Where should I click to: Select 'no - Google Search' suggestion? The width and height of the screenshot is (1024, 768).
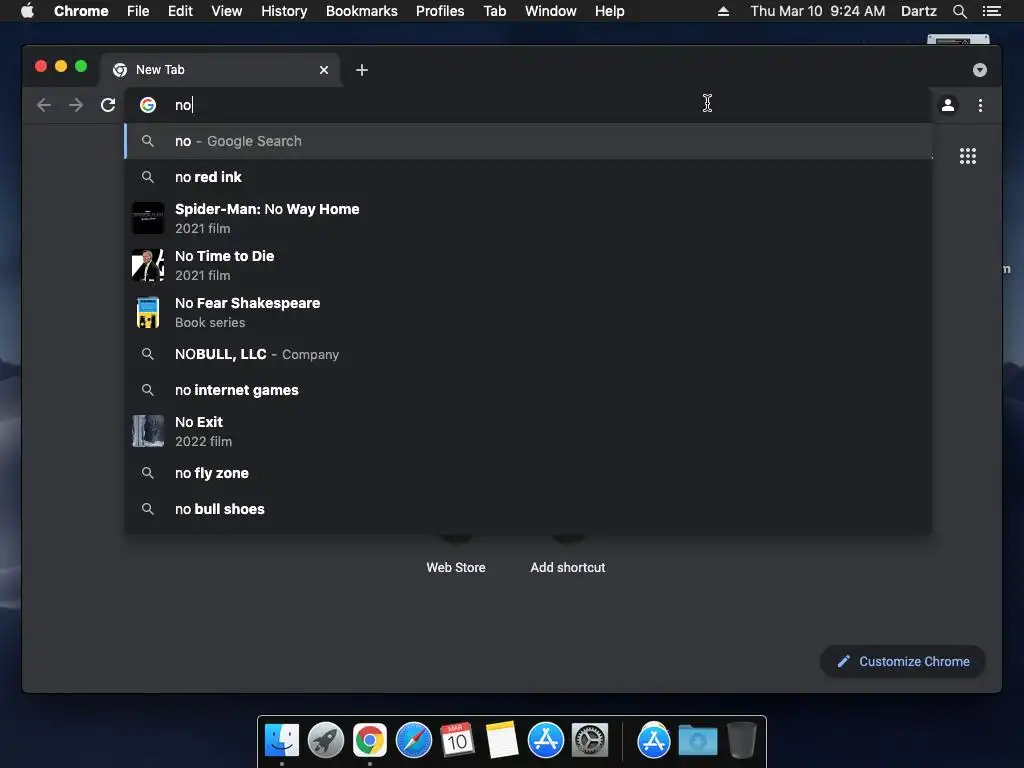(x=528, y=141)
